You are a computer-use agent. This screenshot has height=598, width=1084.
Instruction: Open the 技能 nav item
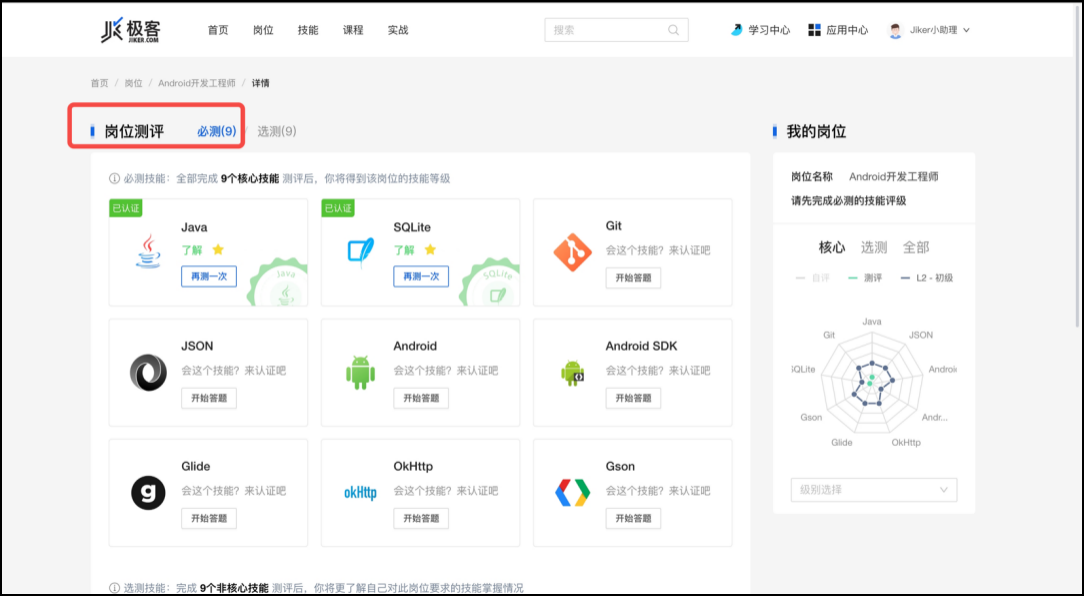pos(308,30)
